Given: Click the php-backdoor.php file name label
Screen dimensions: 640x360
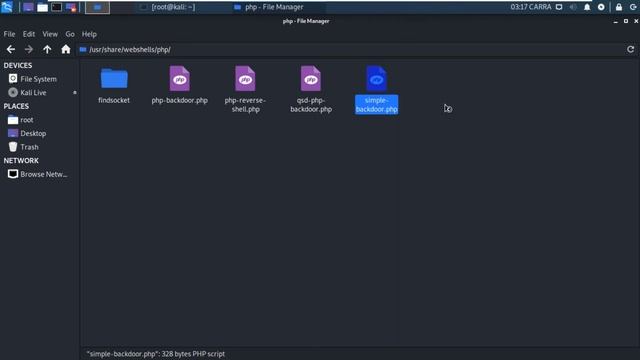Looking at the screenshot, I should (x=180, y=100).
